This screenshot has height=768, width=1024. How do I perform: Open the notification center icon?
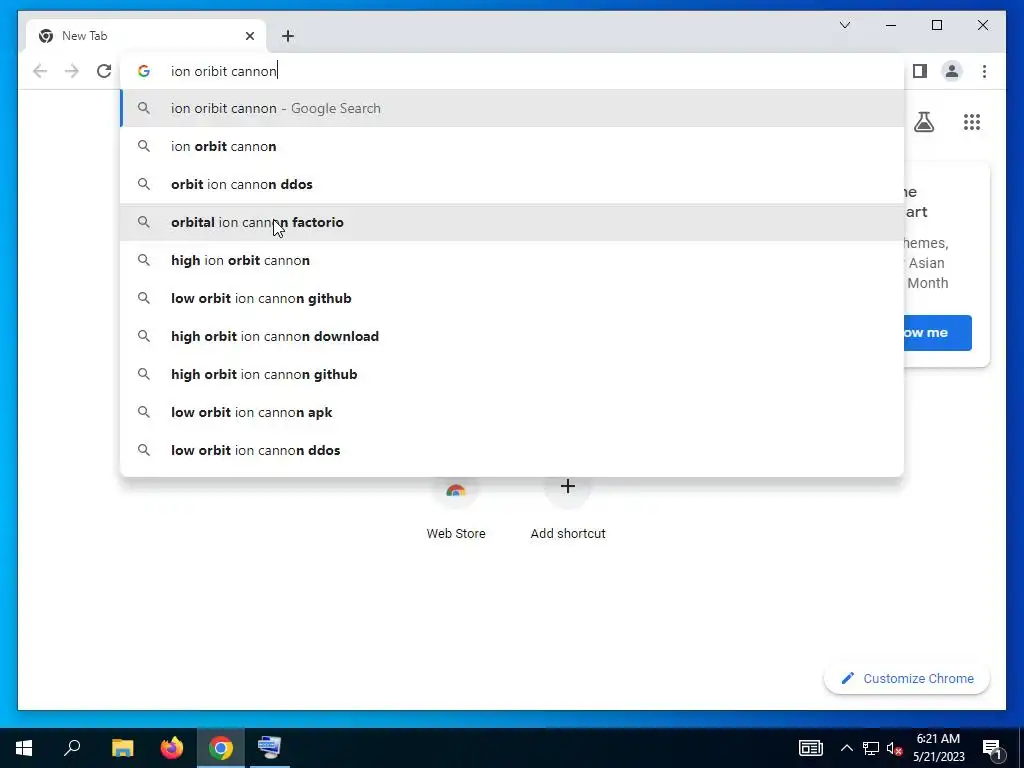(992, 748)
